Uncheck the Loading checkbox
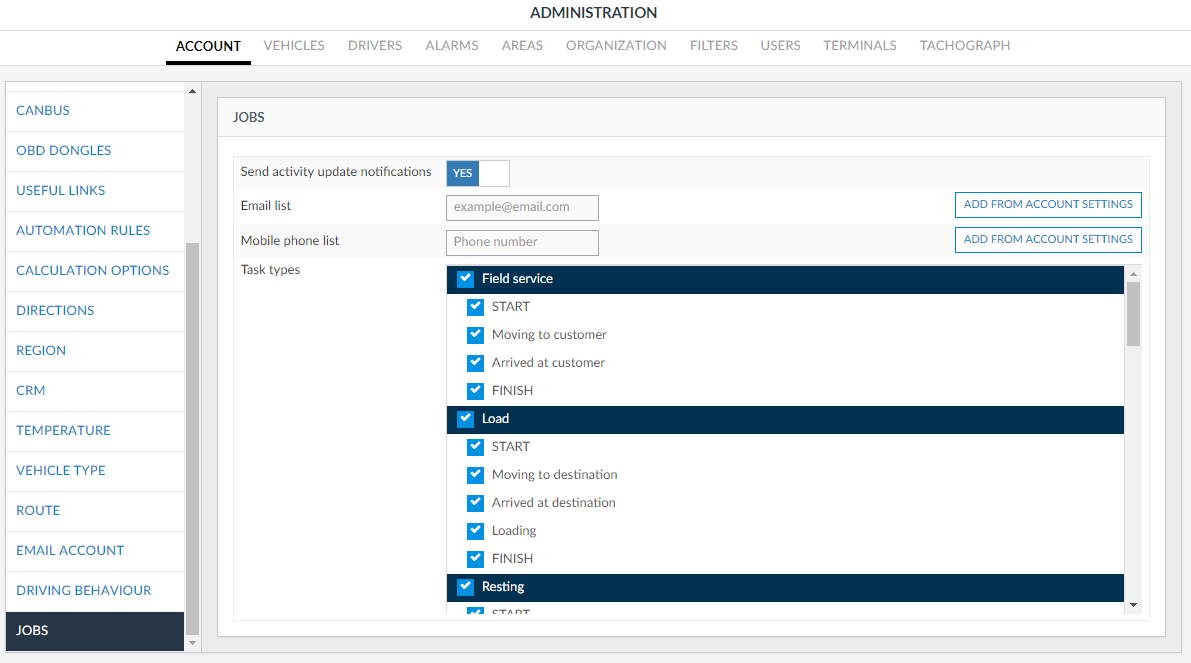 click(475, 531)
